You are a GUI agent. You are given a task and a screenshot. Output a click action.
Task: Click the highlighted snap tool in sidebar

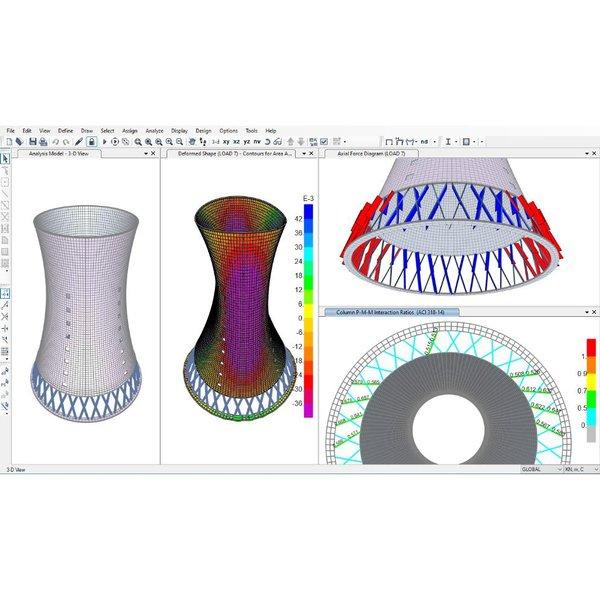coord(5,293)
